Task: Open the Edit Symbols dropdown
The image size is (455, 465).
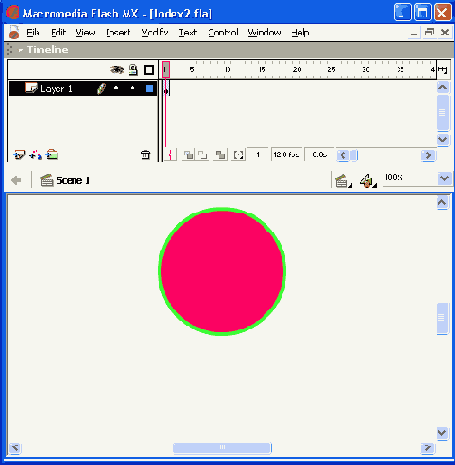Action: coord(368,181)
